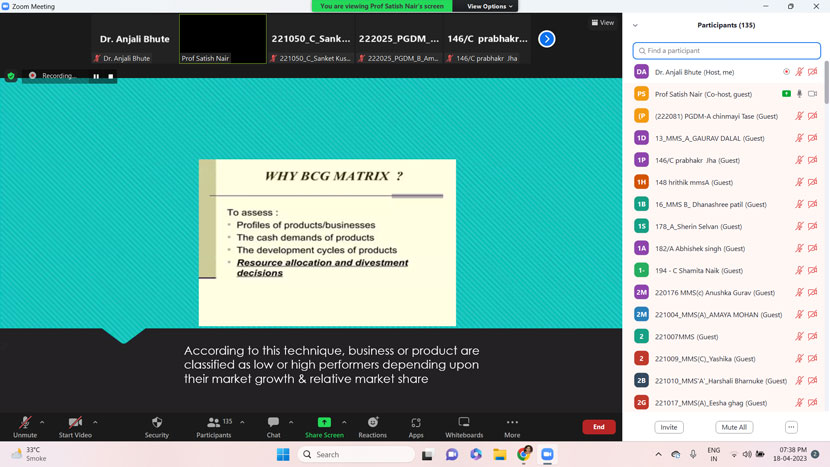The image size is (830, 467).
Task: Toggle Start Video on
Action: click(x=75, y=426)
